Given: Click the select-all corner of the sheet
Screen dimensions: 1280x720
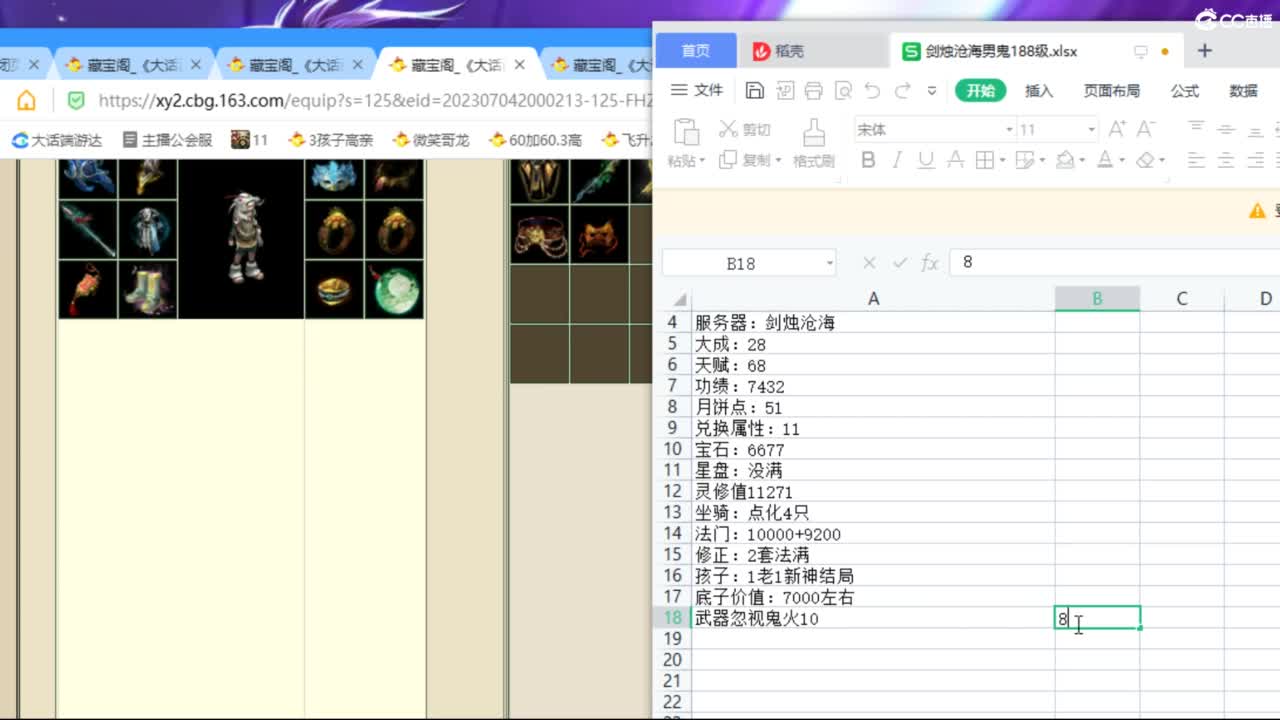Looking at the screenshot, I should 680,299.
